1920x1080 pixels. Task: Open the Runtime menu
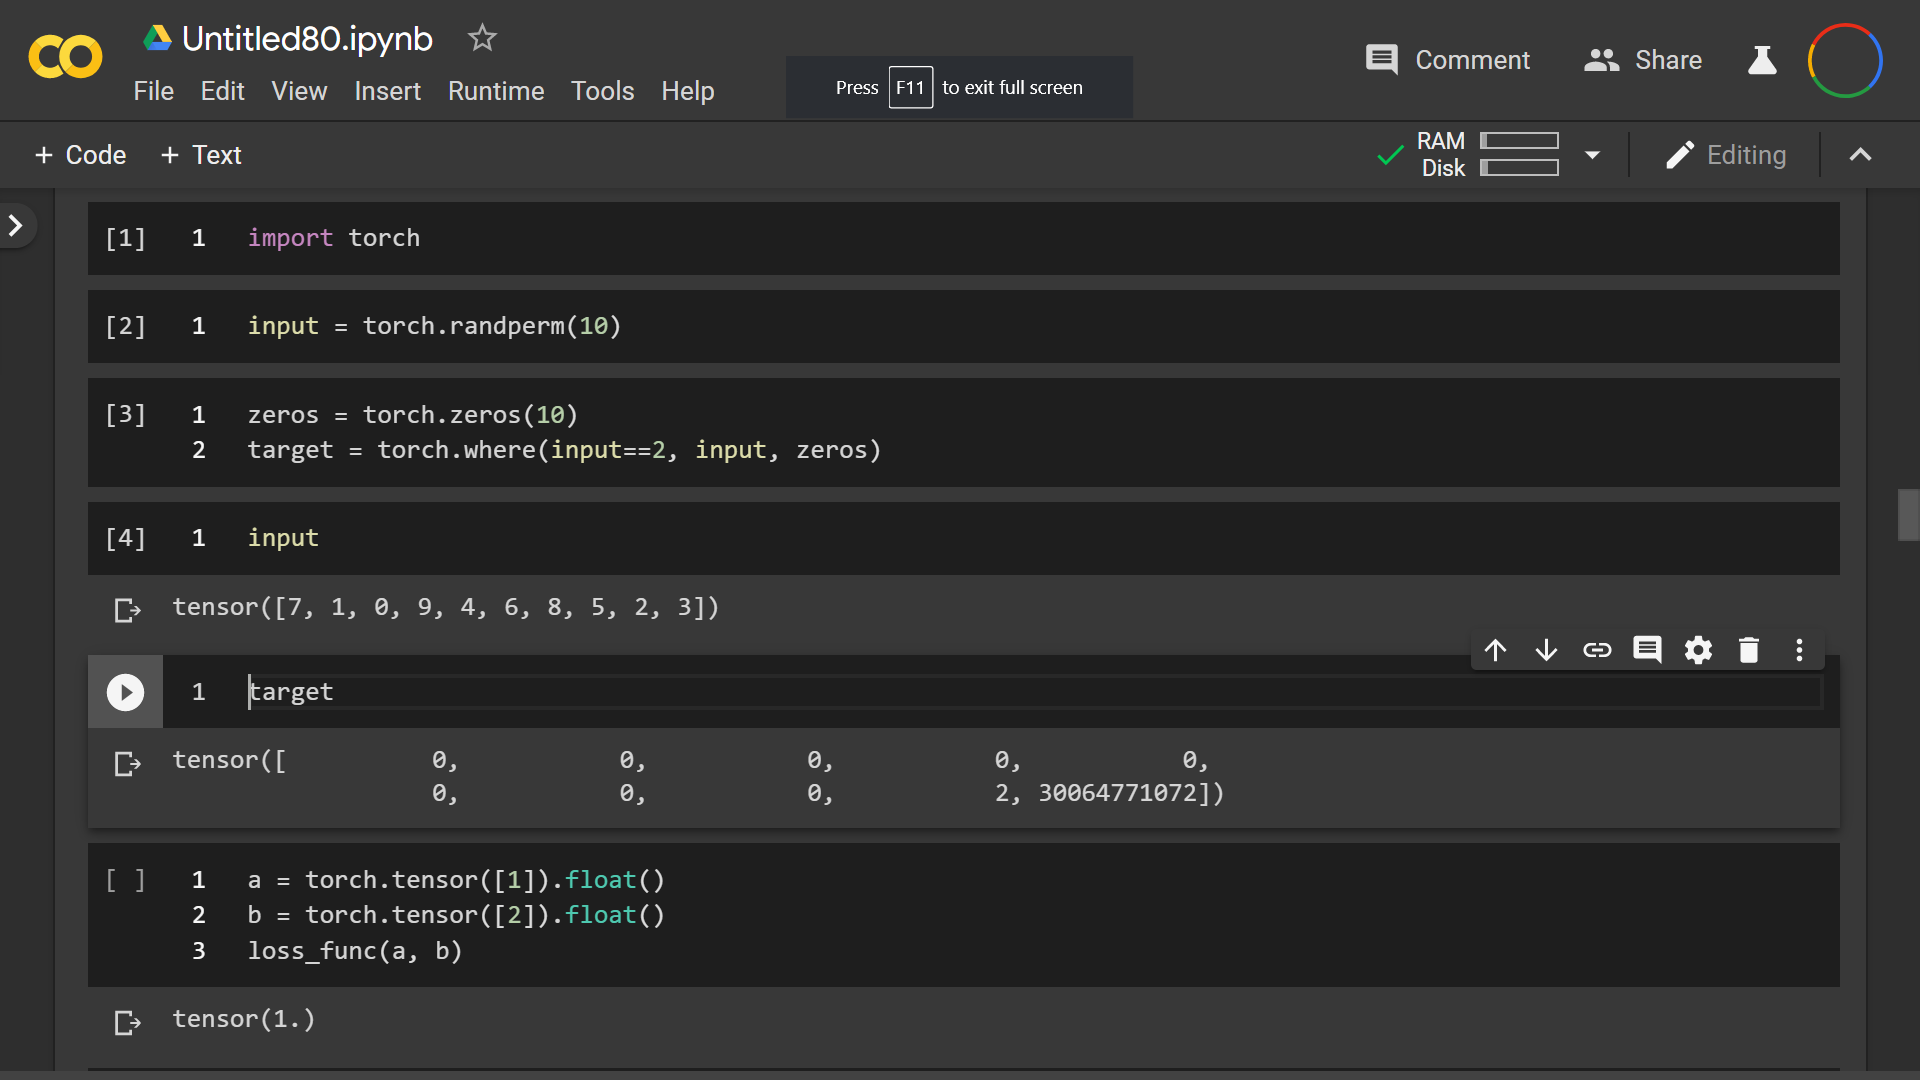(x=496, y=91)
